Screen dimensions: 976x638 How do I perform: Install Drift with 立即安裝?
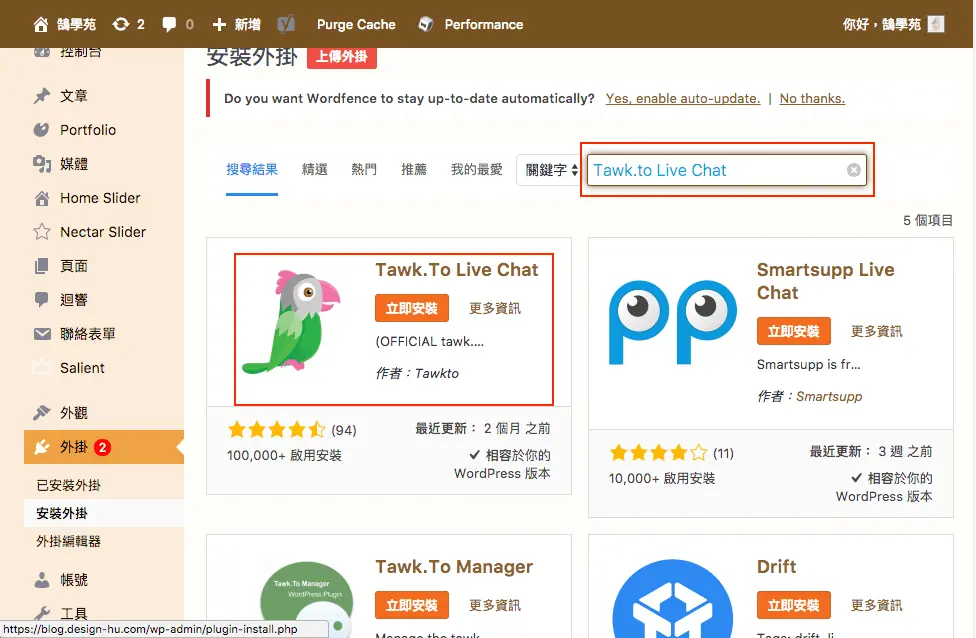point(794,605)
